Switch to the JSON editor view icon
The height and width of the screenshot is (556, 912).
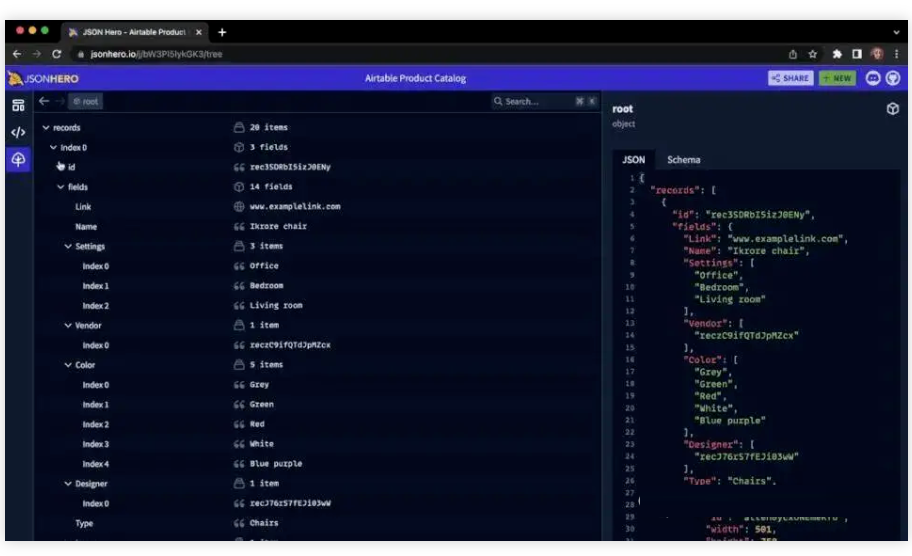(x=18, y=132)
